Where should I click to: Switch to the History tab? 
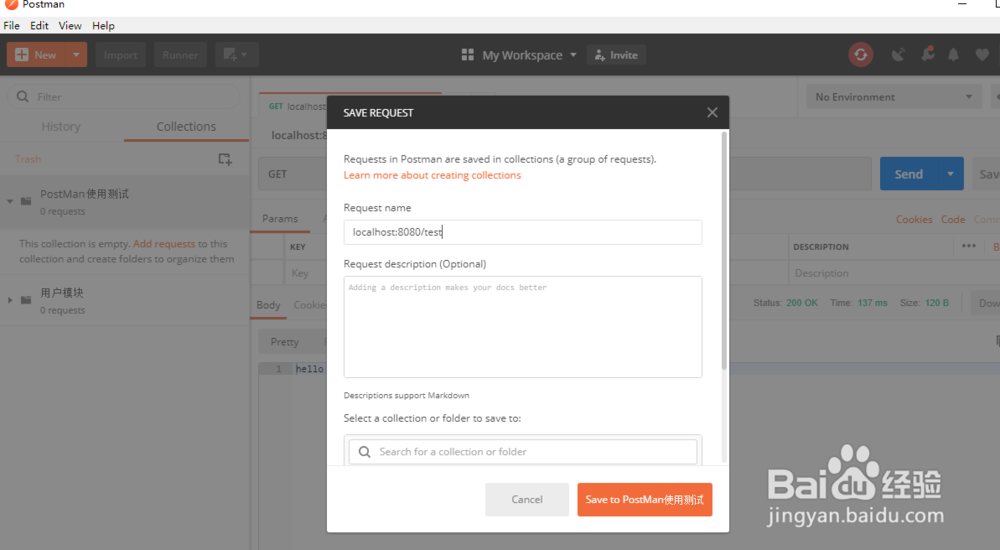tap(61, 127)
